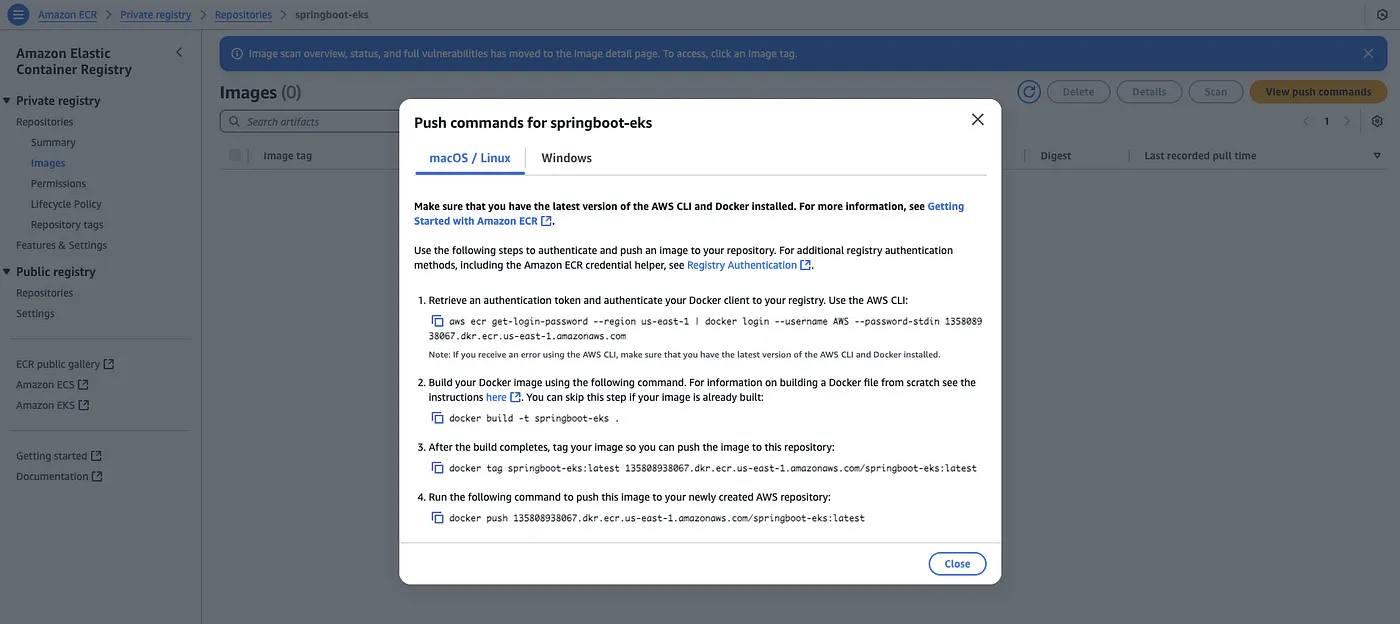
Task: Collapse the Public registry section
Action: pyautogui.click(x=7, y=272)
